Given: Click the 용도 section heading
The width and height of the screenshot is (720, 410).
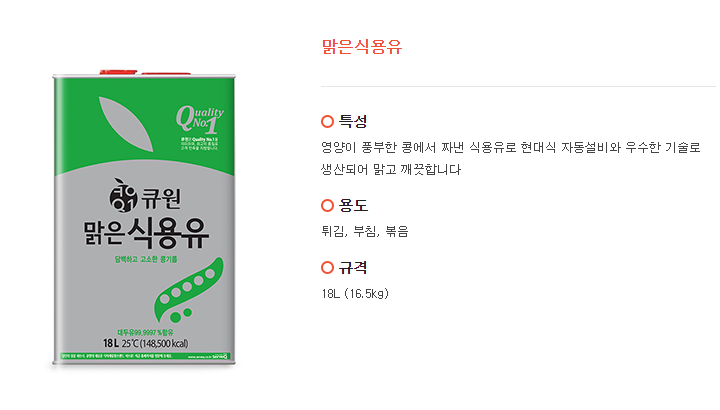Looking at the screenshot, I should coord(353,205).
